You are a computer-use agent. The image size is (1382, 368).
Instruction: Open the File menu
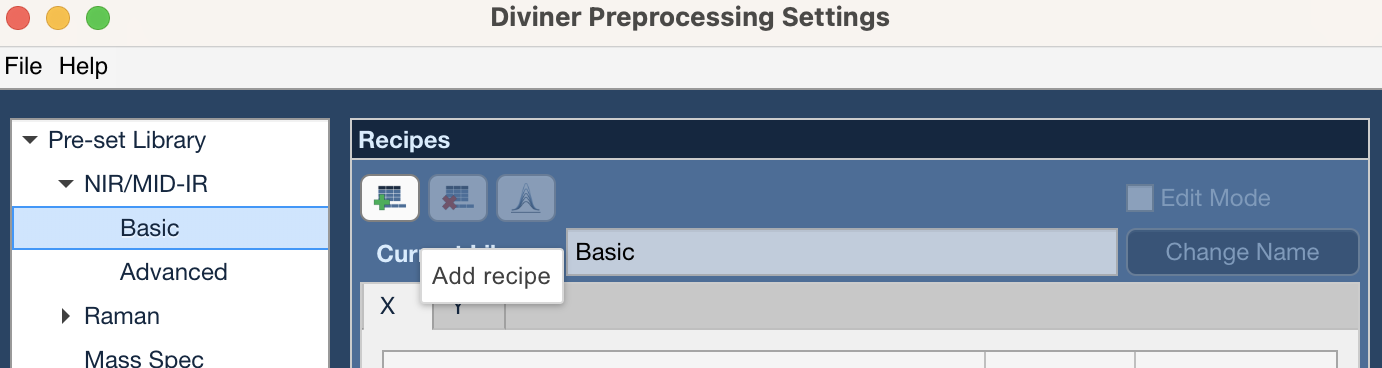(x=24, y=67)
